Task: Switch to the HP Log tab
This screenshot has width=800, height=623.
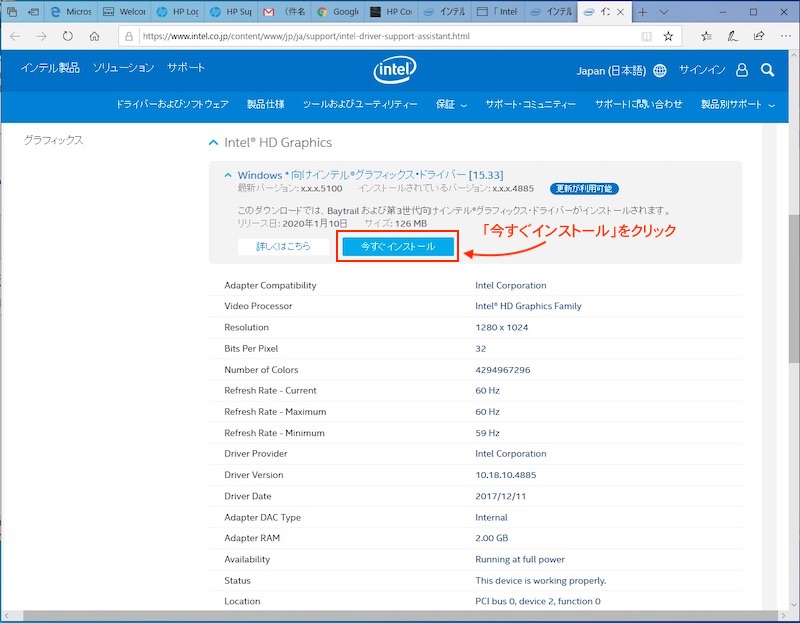Action: pyautogui.click(x=177, y=12)
